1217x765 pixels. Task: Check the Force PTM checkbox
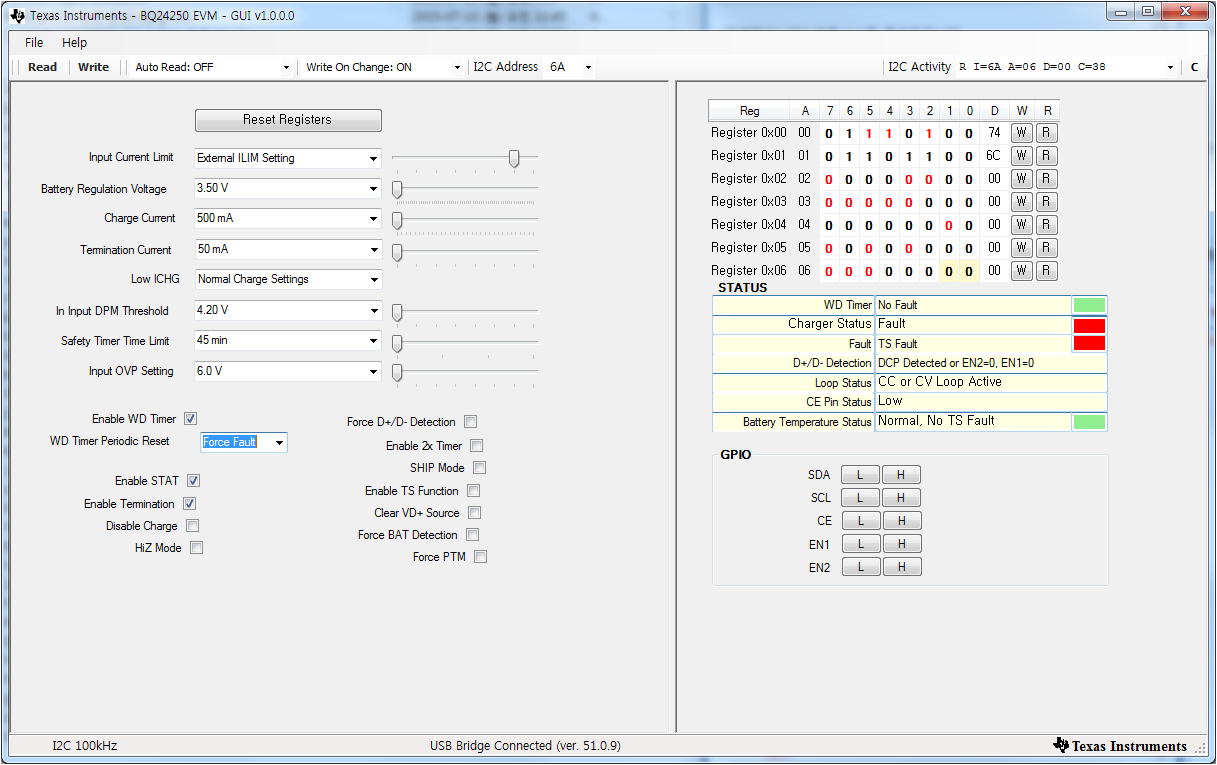click(x=480, y=557)
